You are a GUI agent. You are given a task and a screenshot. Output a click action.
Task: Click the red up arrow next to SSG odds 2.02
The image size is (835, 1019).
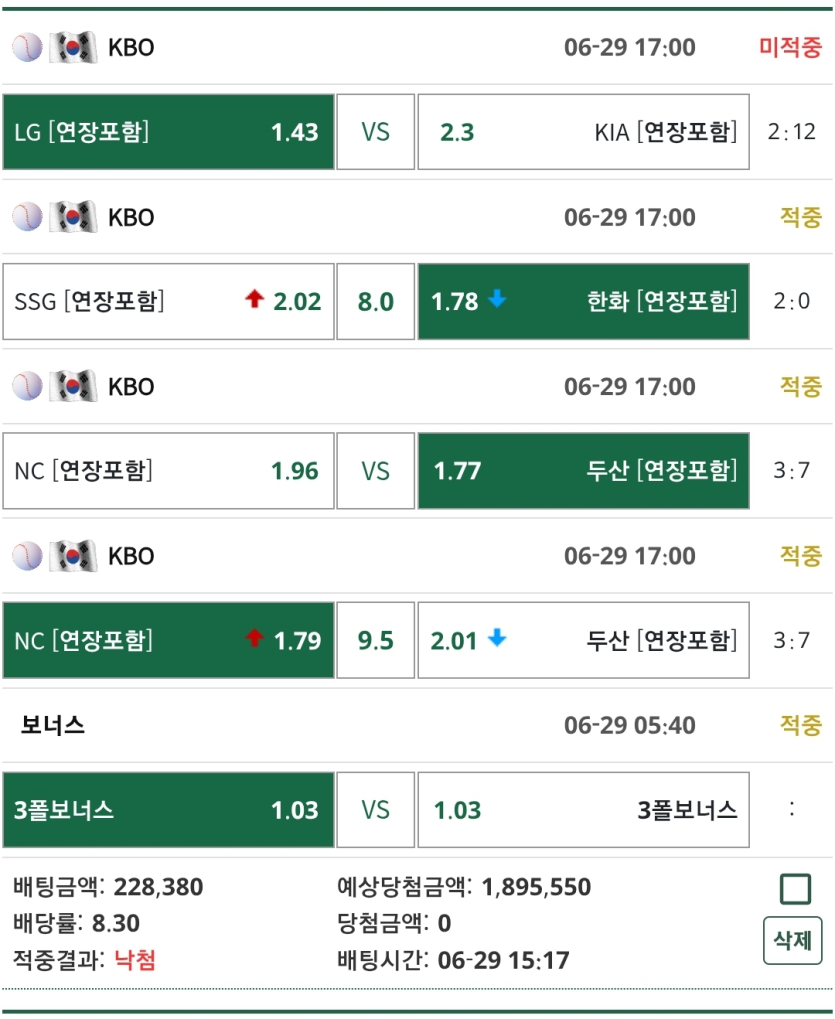255,301
